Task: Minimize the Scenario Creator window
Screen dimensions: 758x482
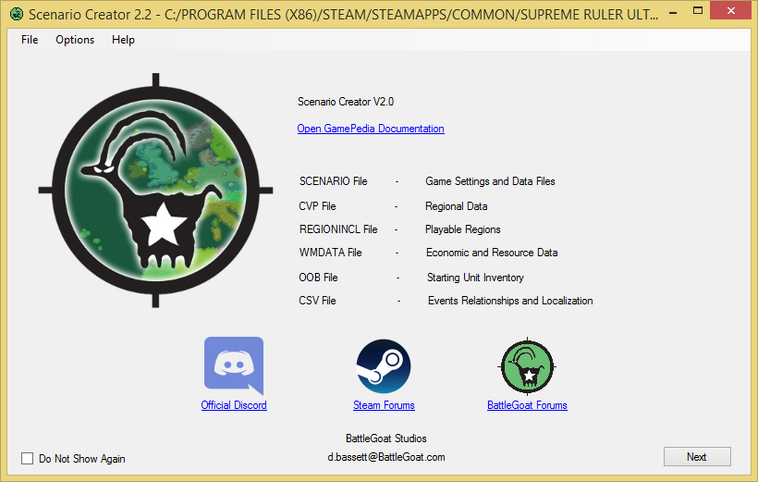Action: point(672,12)
